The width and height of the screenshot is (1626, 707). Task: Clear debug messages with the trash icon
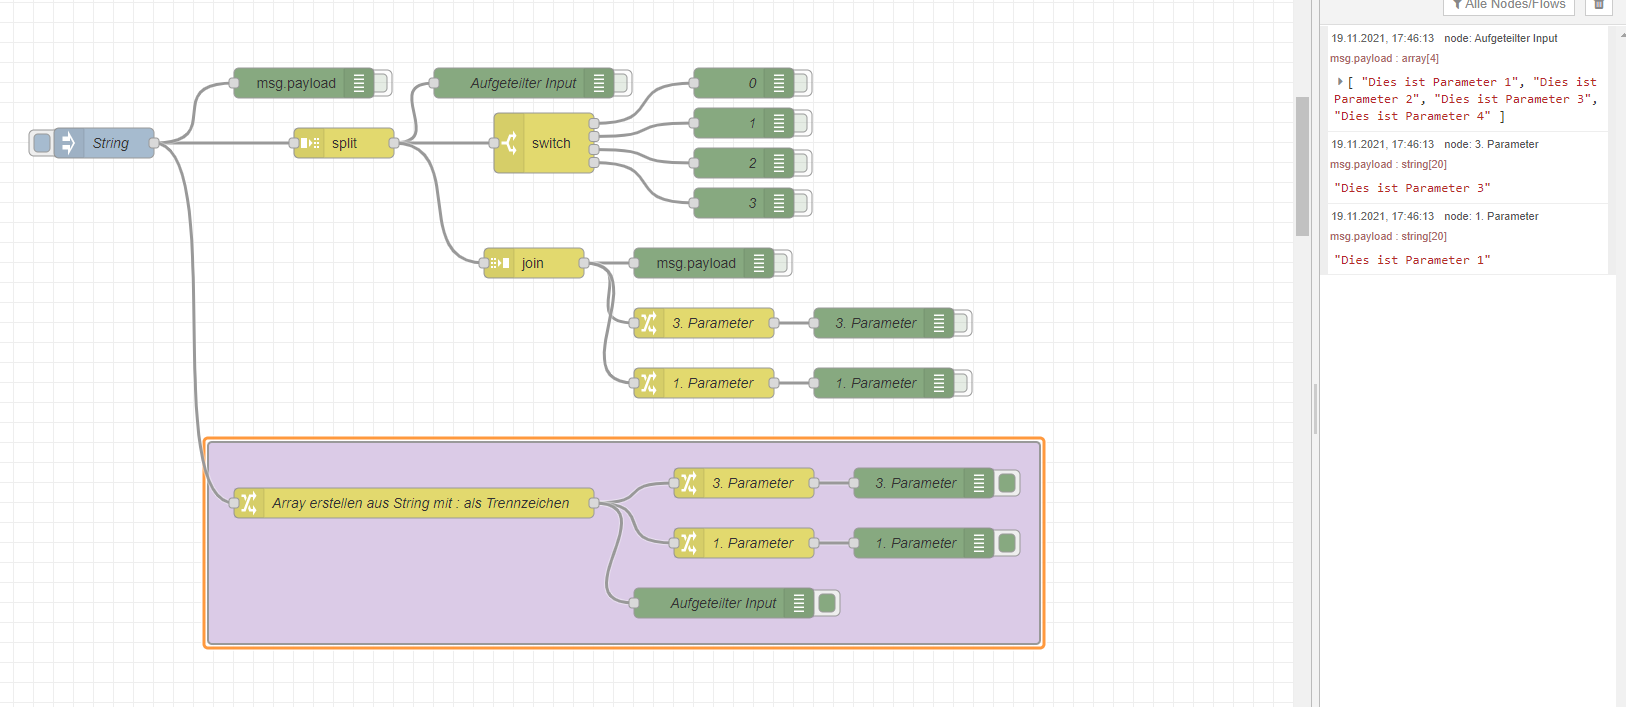click(1599, 5)
